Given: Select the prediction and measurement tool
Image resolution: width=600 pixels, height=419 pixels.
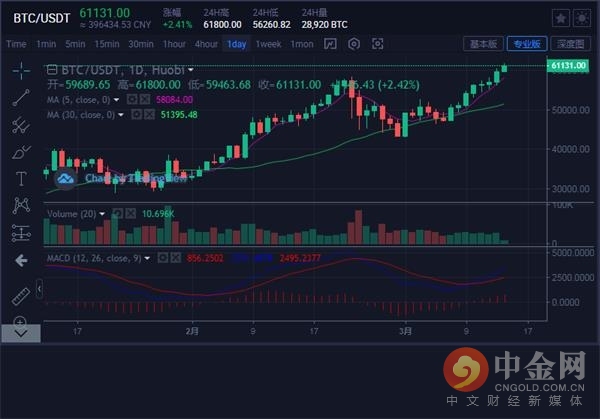Looking at the screenshot, I should pos(21,233).
